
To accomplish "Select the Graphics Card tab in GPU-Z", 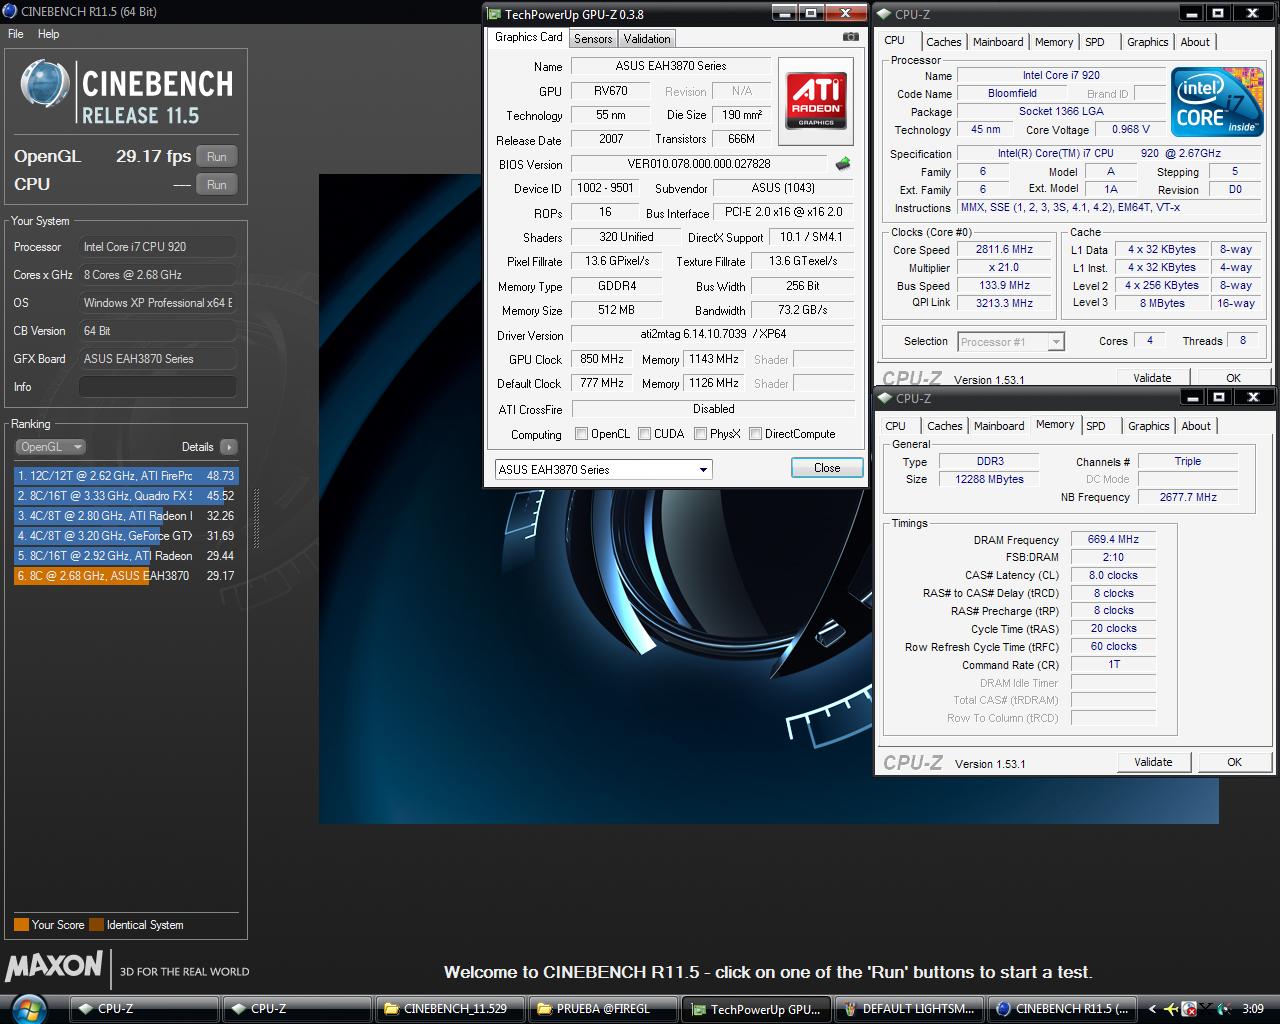I will pyautogui.click(x=529, y=37).
